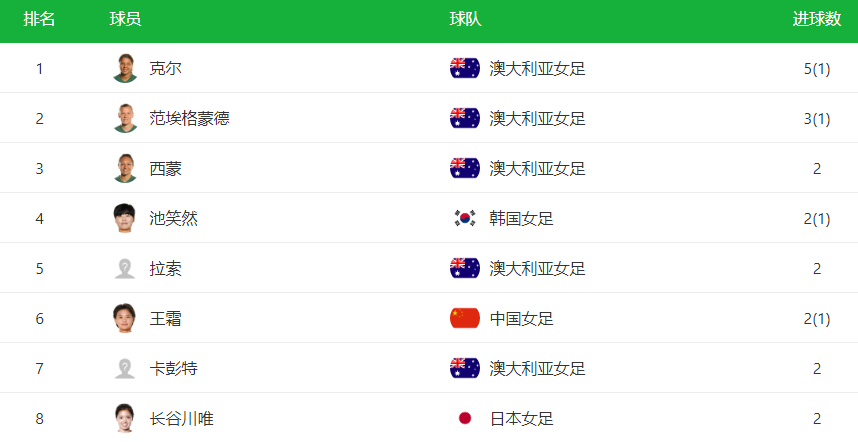The width and height of the screenshot is (858, 442).
Task: Click the Australian flag in row 1
Action: click(465, 68)
